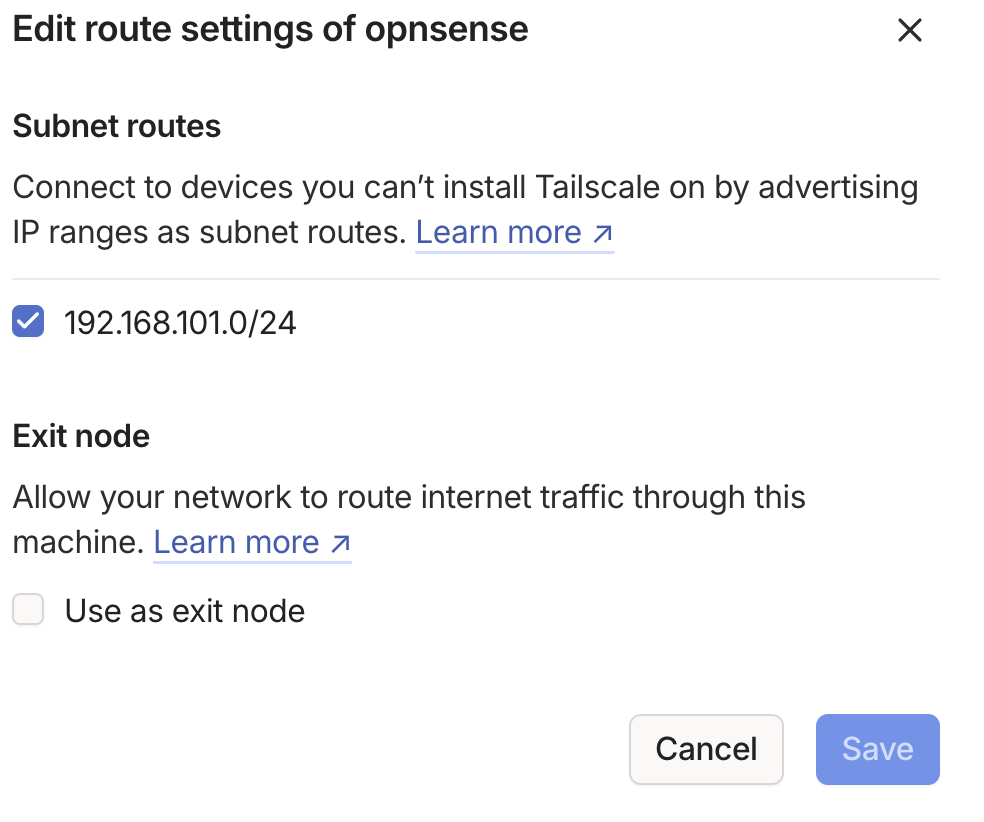Save the route settings

877,749
